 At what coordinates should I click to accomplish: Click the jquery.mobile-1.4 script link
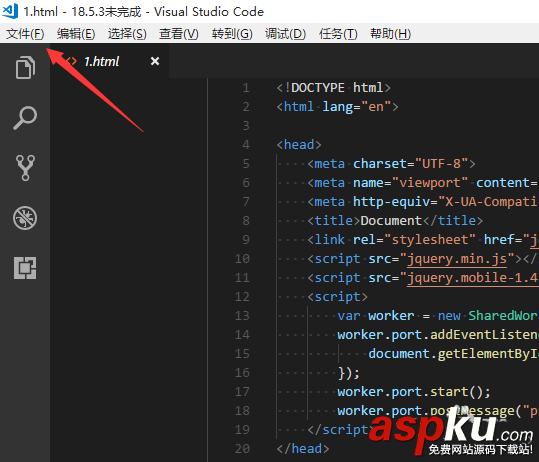(473, 278)
